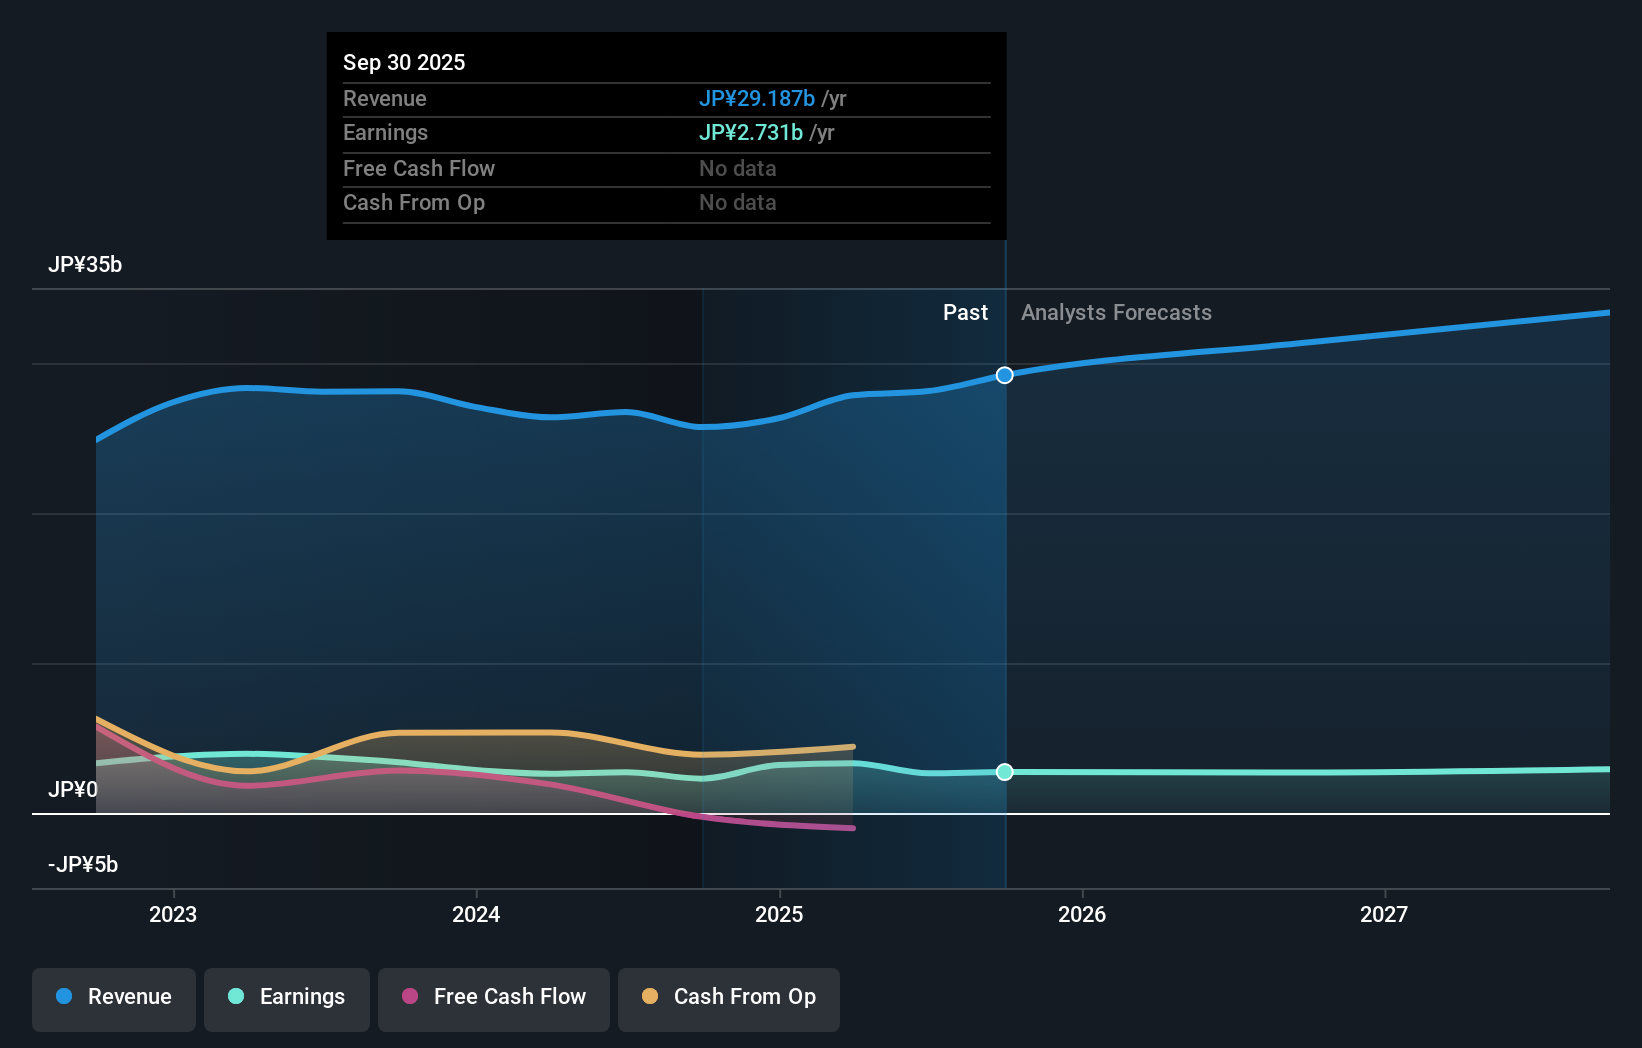Toggle the Earnings legend item
Image resolution: width=1642 pixels, height=1048 pixels.
pyautogui.click(x=287, y=997)
